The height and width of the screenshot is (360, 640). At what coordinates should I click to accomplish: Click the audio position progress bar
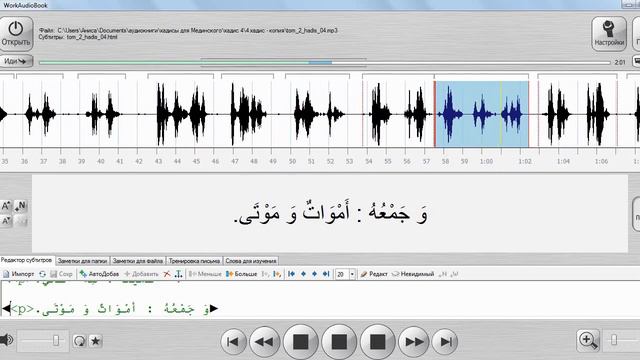click(324, 62)
